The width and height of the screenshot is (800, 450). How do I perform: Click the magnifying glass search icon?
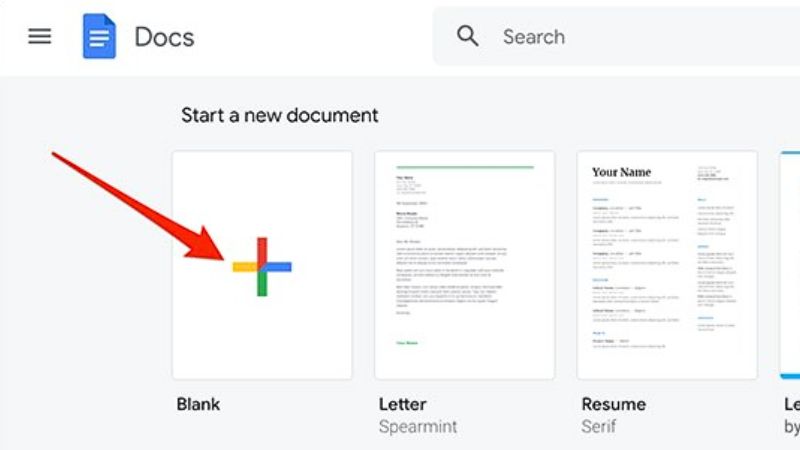pos(468,37)
